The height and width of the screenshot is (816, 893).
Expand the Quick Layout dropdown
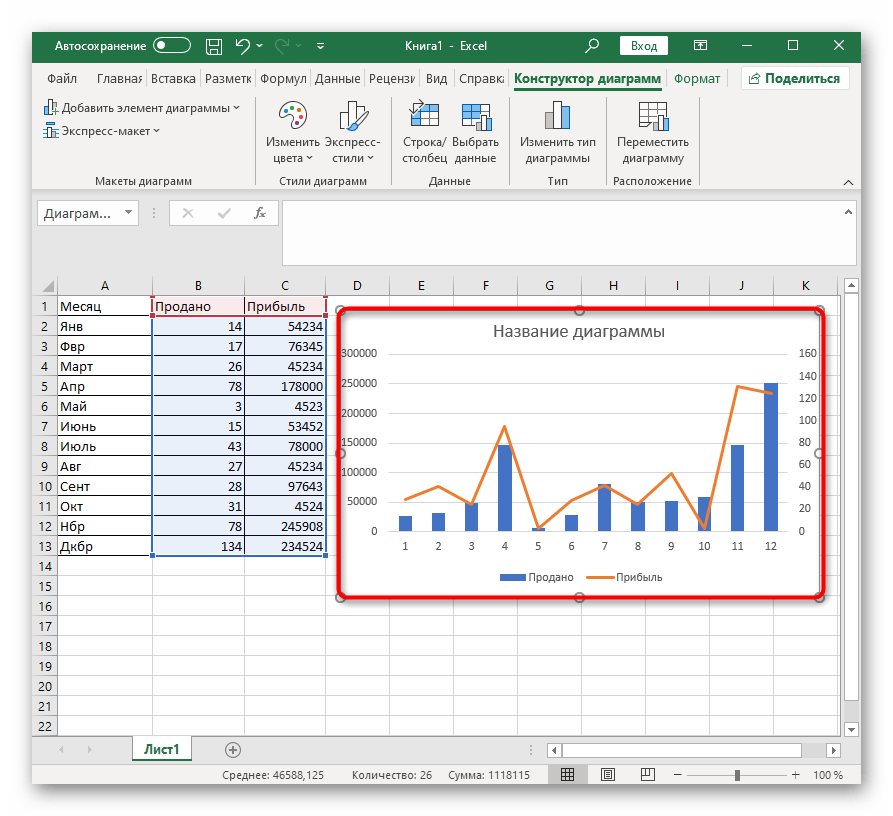[101, 131]
